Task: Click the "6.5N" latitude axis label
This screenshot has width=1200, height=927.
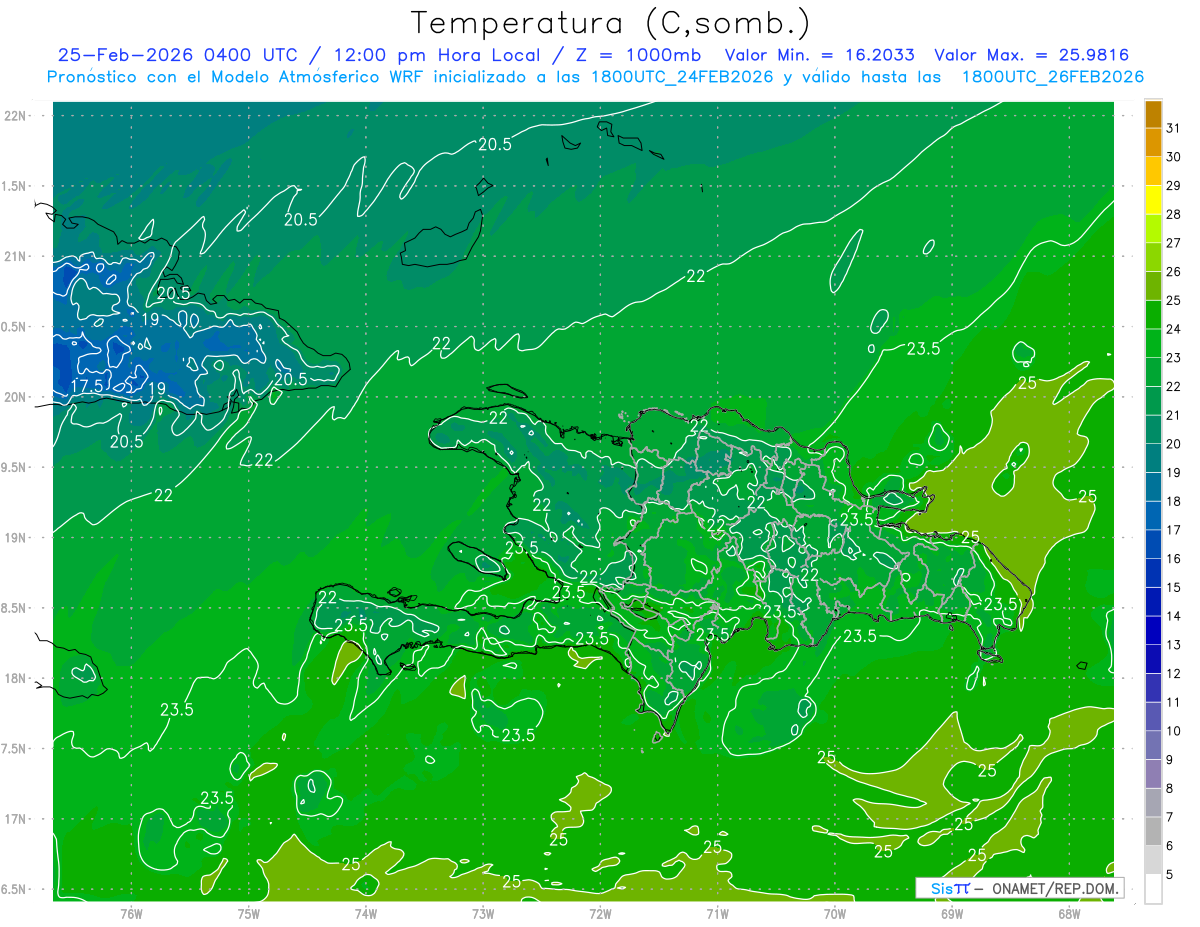Action: 14,889
